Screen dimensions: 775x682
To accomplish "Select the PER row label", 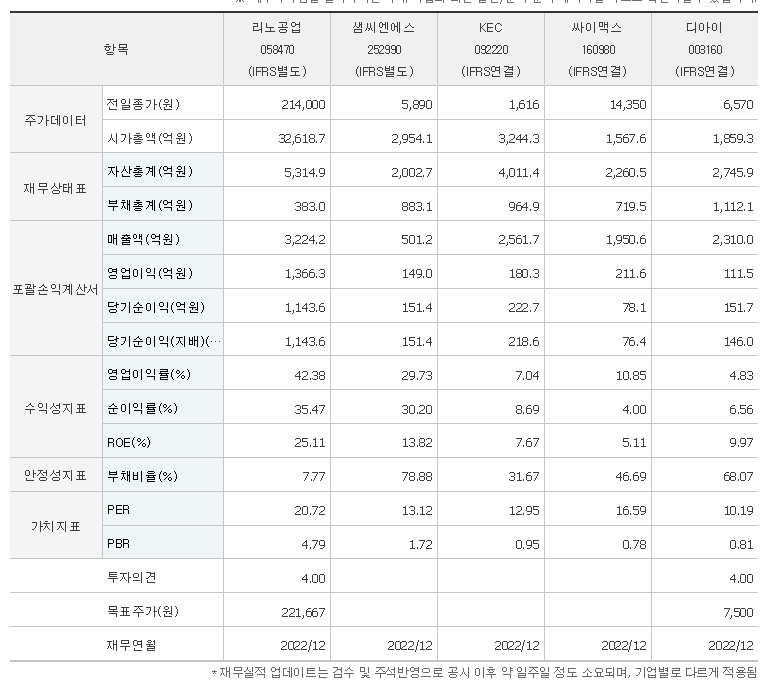I will click(119, 510).
